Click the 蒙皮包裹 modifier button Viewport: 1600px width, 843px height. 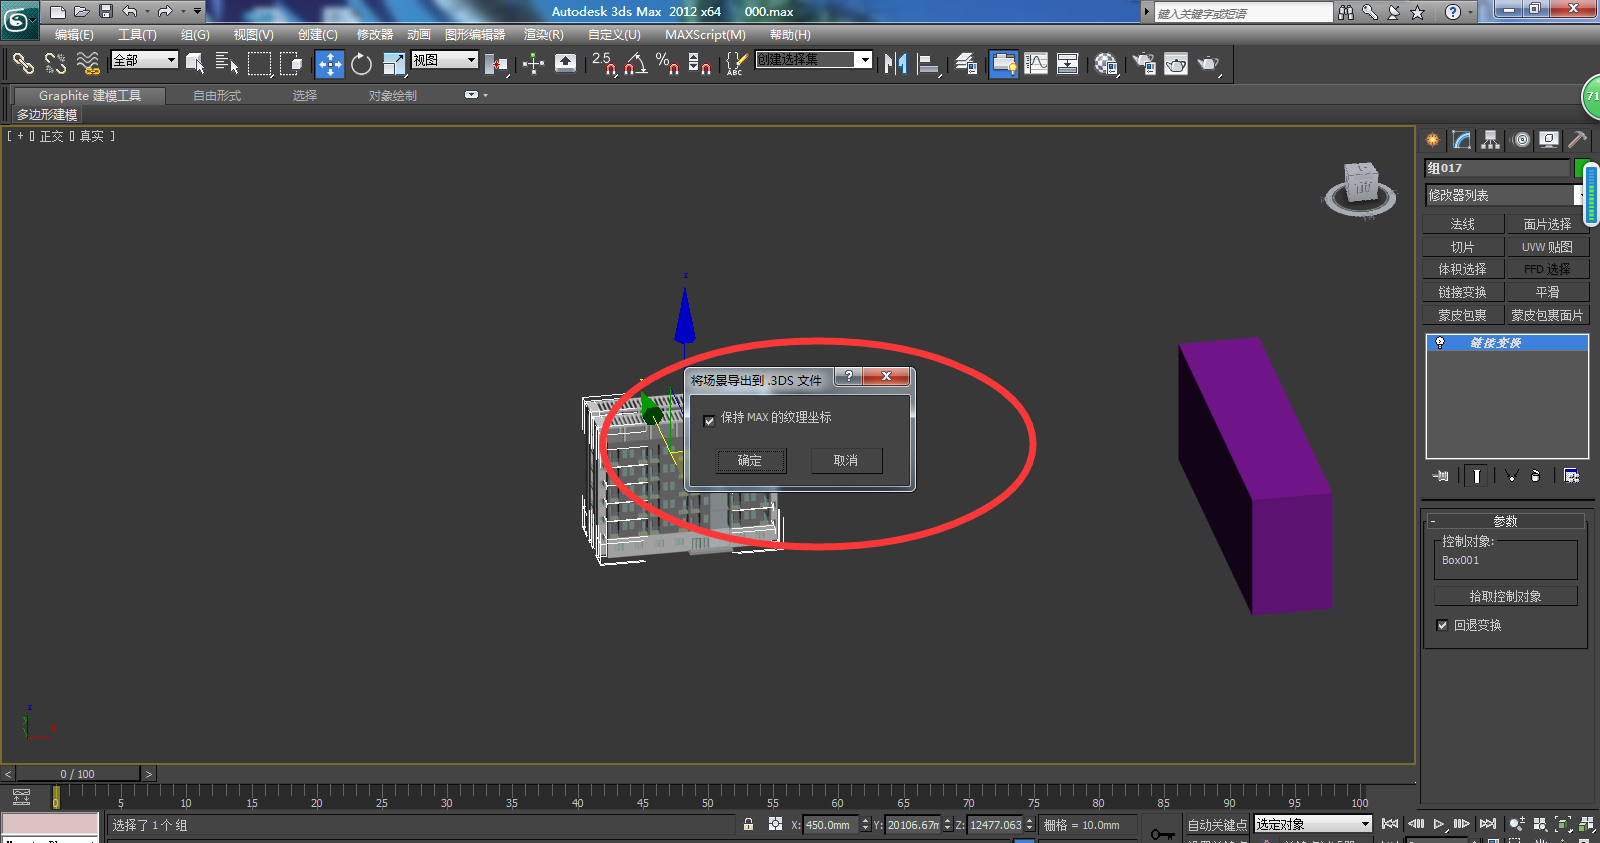click(x=1462, y=315)
